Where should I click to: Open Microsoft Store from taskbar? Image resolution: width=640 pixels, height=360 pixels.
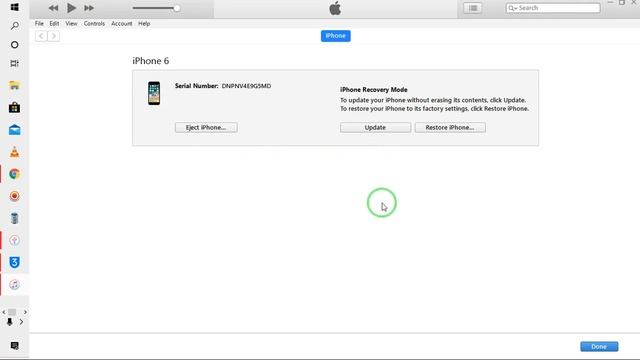coord(14,107)
